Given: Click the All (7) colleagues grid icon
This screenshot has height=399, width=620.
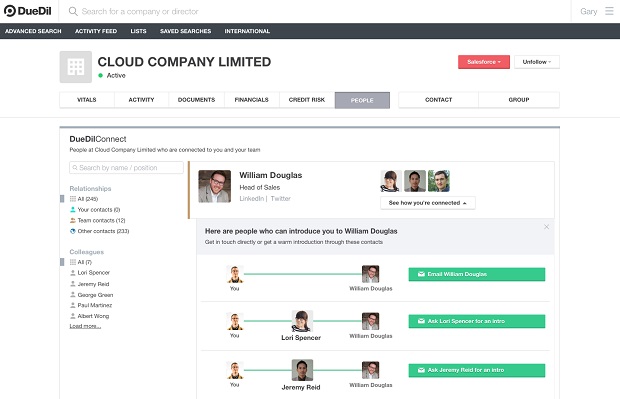Looking at the screenshot, I should [x=73, y=262].
